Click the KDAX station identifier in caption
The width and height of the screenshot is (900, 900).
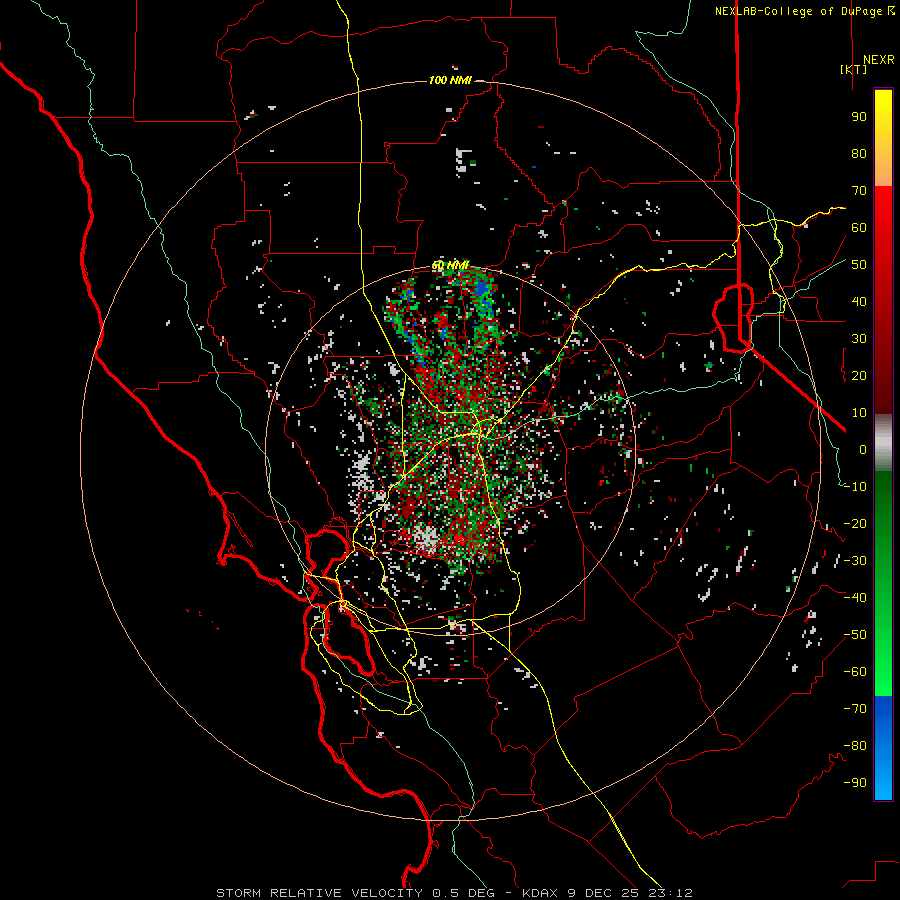(x=540, y=893)
